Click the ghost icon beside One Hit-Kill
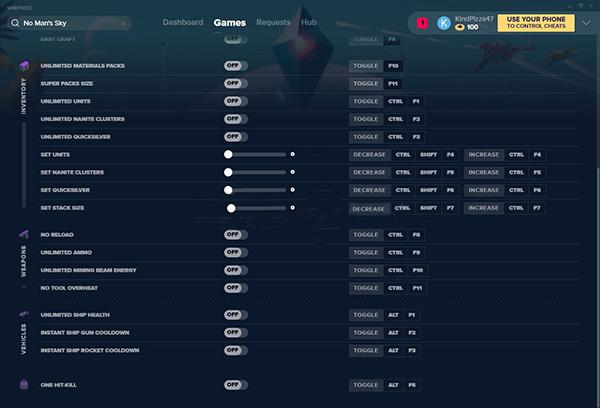Screen dimensions: 600x408 (24, 384)
